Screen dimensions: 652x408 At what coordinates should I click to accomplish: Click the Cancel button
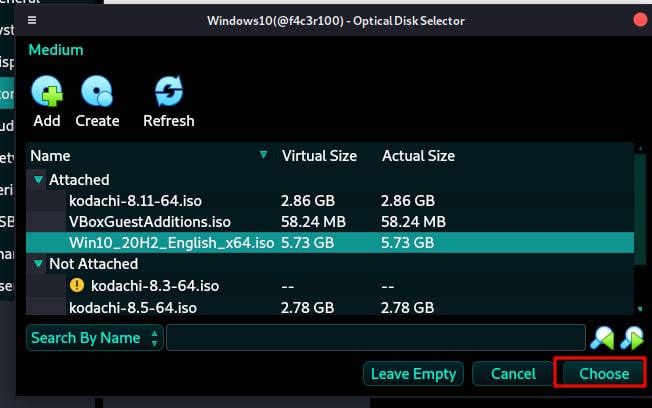[513, 374]
